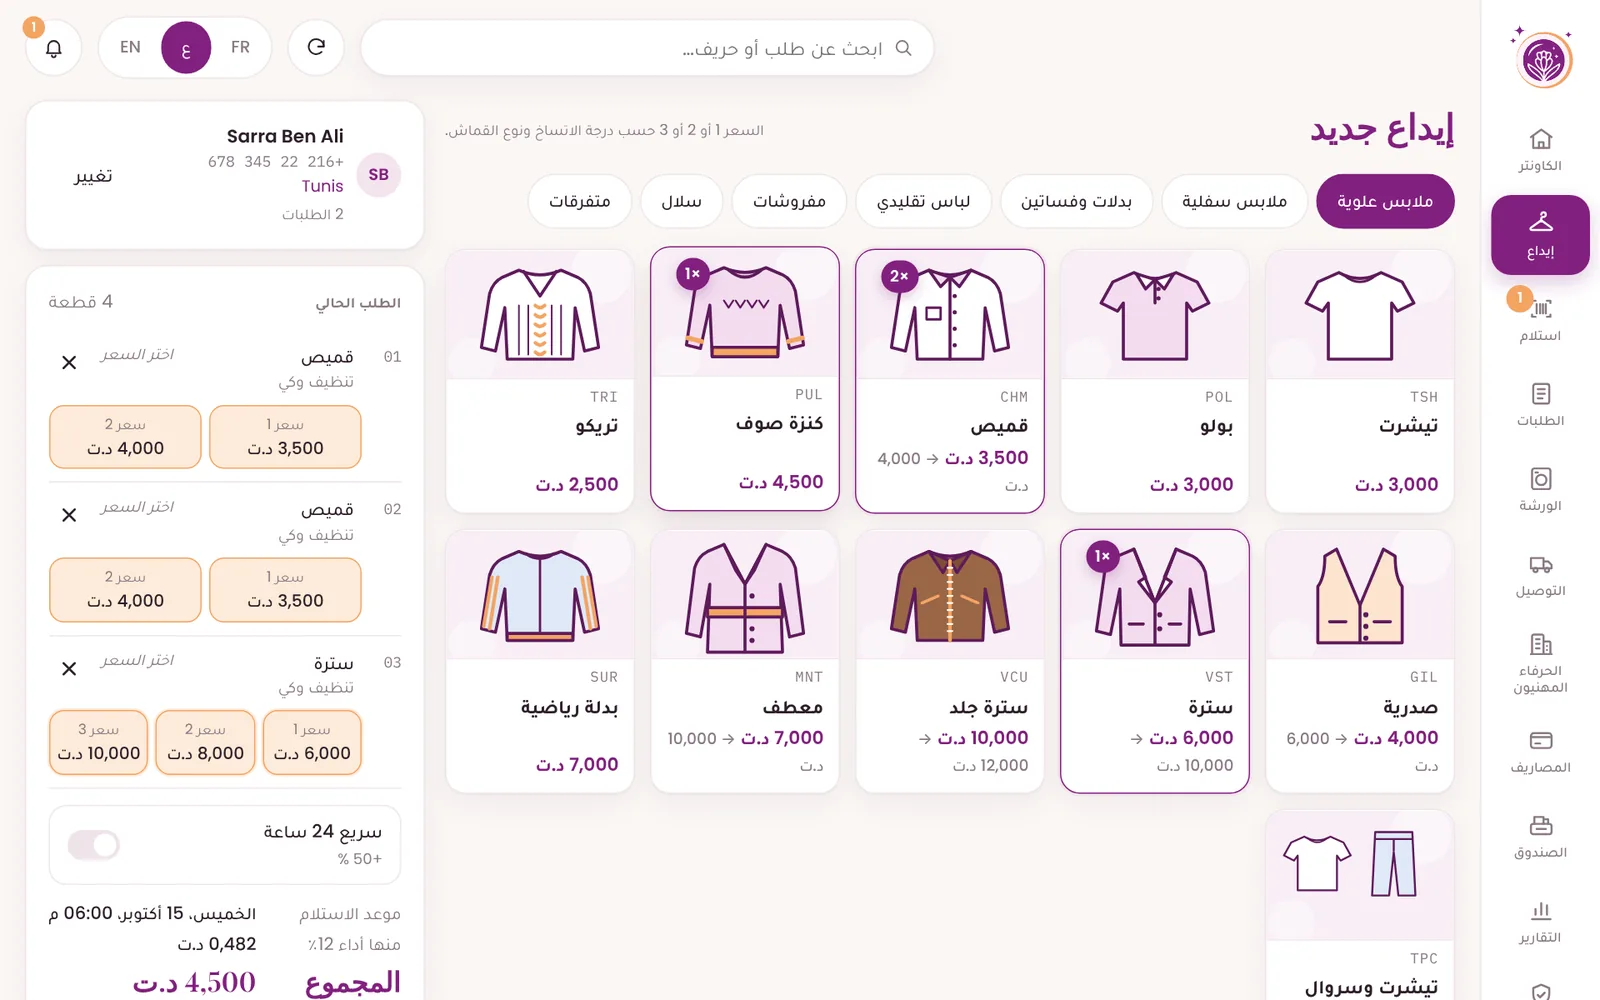
Task: Select ملابس علوية category tab
Action: (x=1385, y=201)
